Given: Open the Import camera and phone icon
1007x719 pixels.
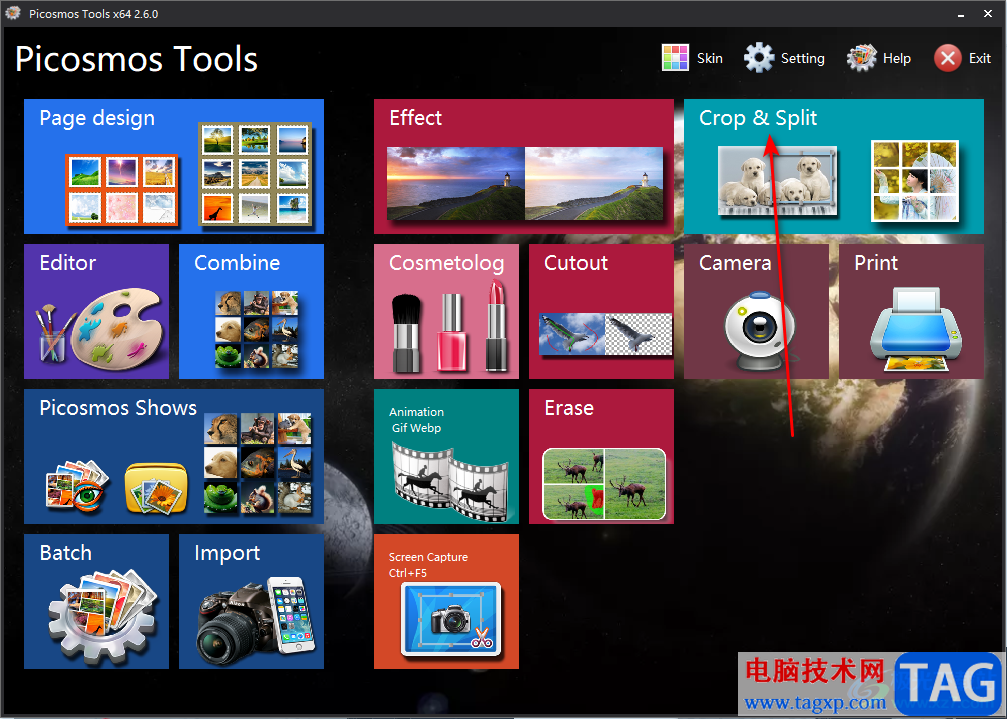Looking at the screenshot, I should pyautogui.click(x=256, y=621).
